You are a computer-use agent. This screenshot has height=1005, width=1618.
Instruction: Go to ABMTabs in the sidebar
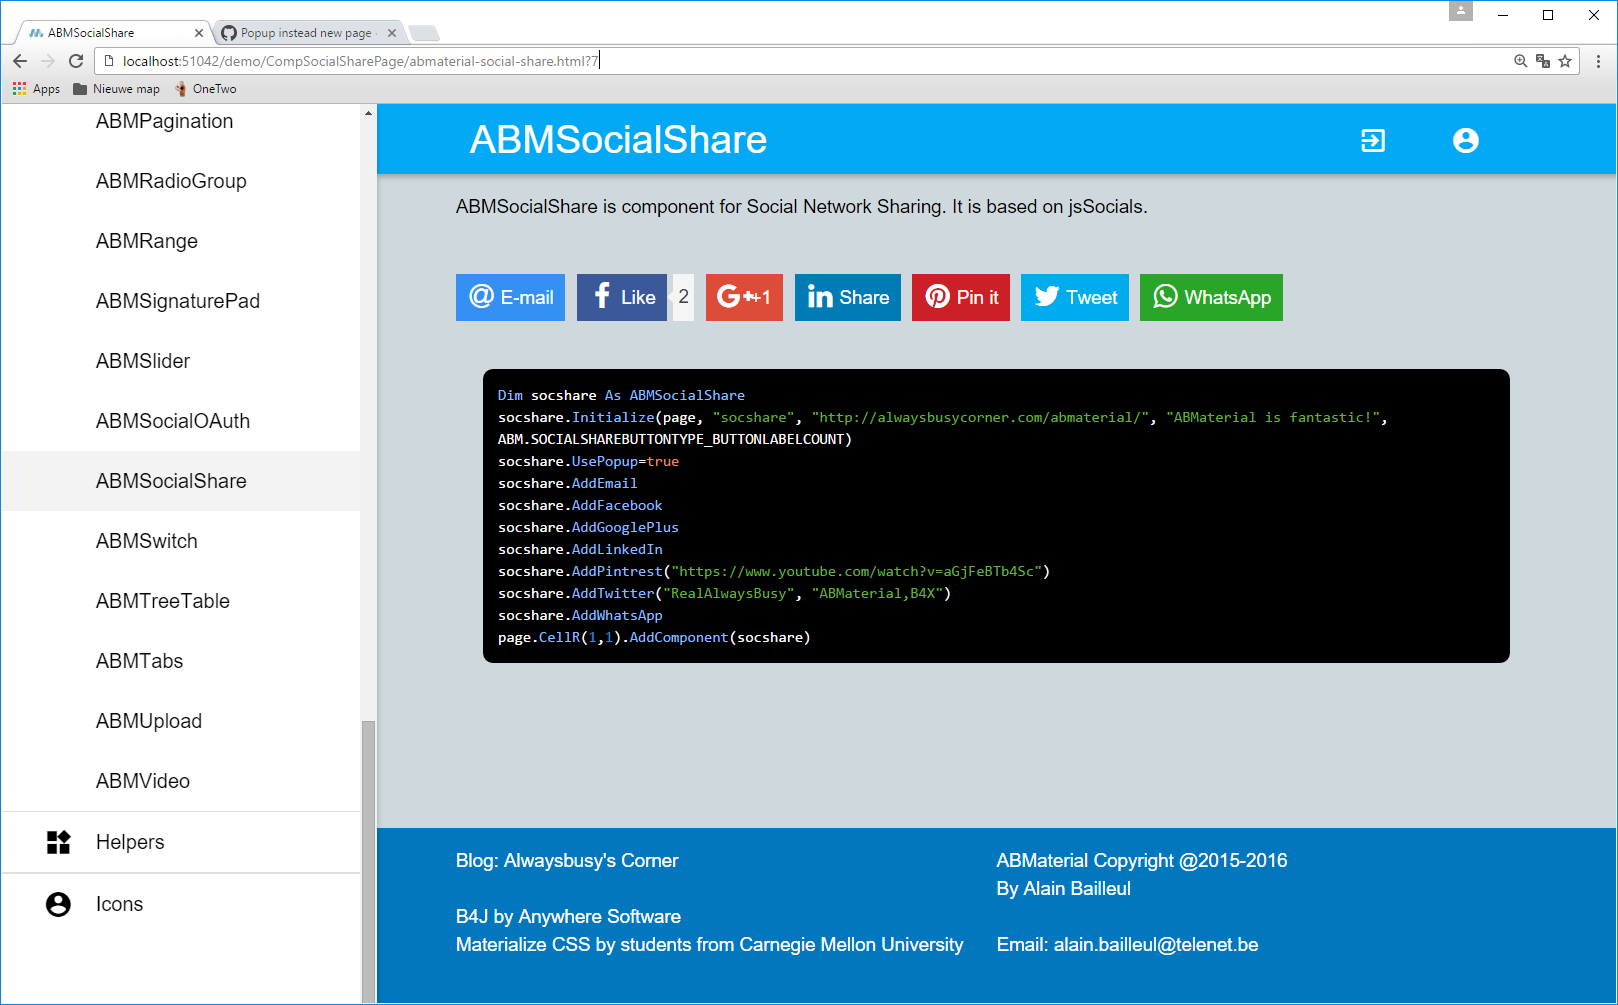pos(181,661)
